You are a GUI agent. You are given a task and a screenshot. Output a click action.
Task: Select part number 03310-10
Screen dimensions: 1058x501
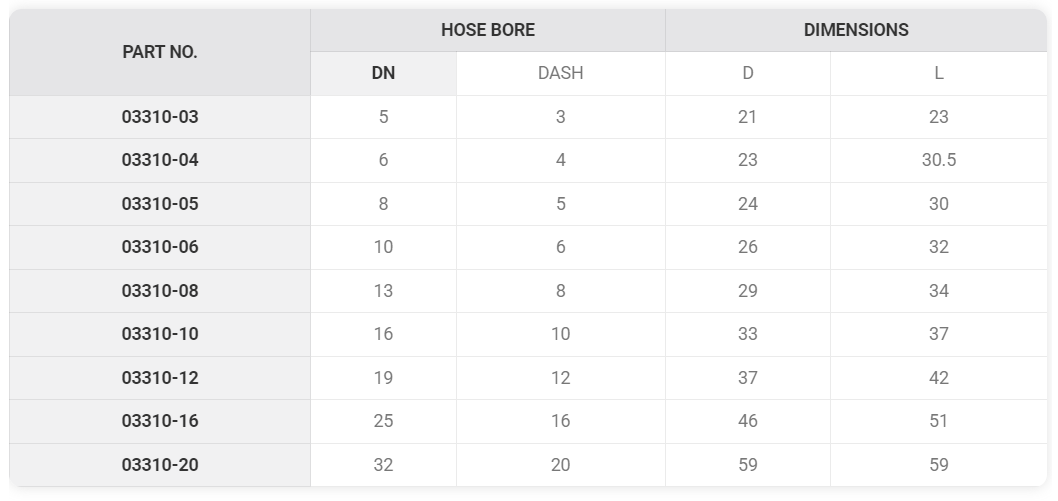coord(160,334)
